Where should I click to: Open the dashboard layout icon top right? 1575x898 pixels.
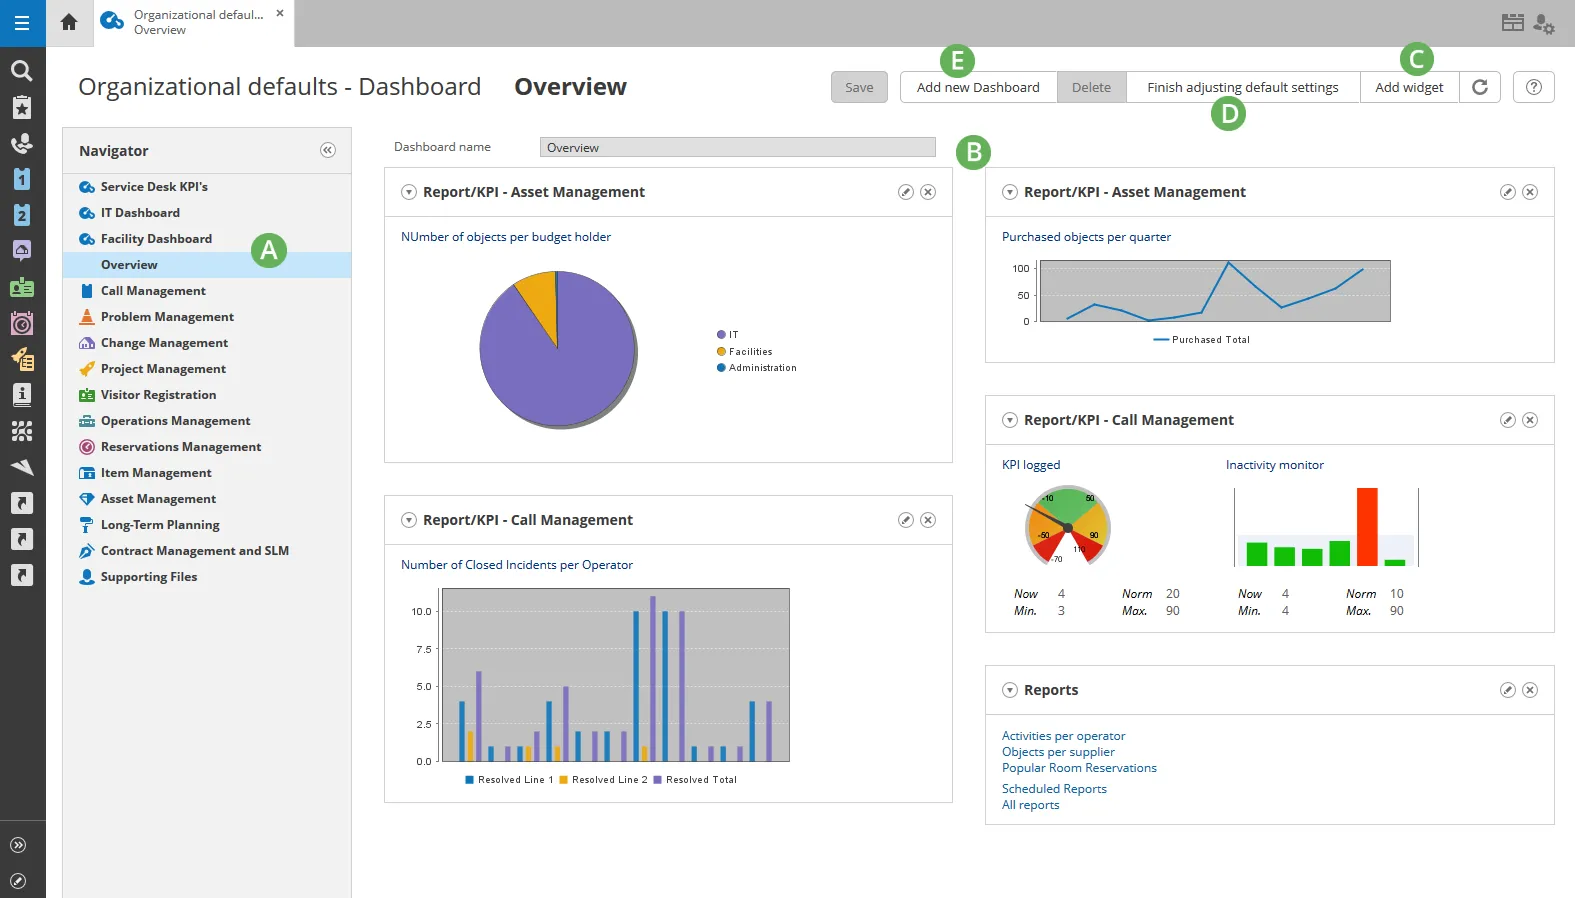pos(1513,22)
